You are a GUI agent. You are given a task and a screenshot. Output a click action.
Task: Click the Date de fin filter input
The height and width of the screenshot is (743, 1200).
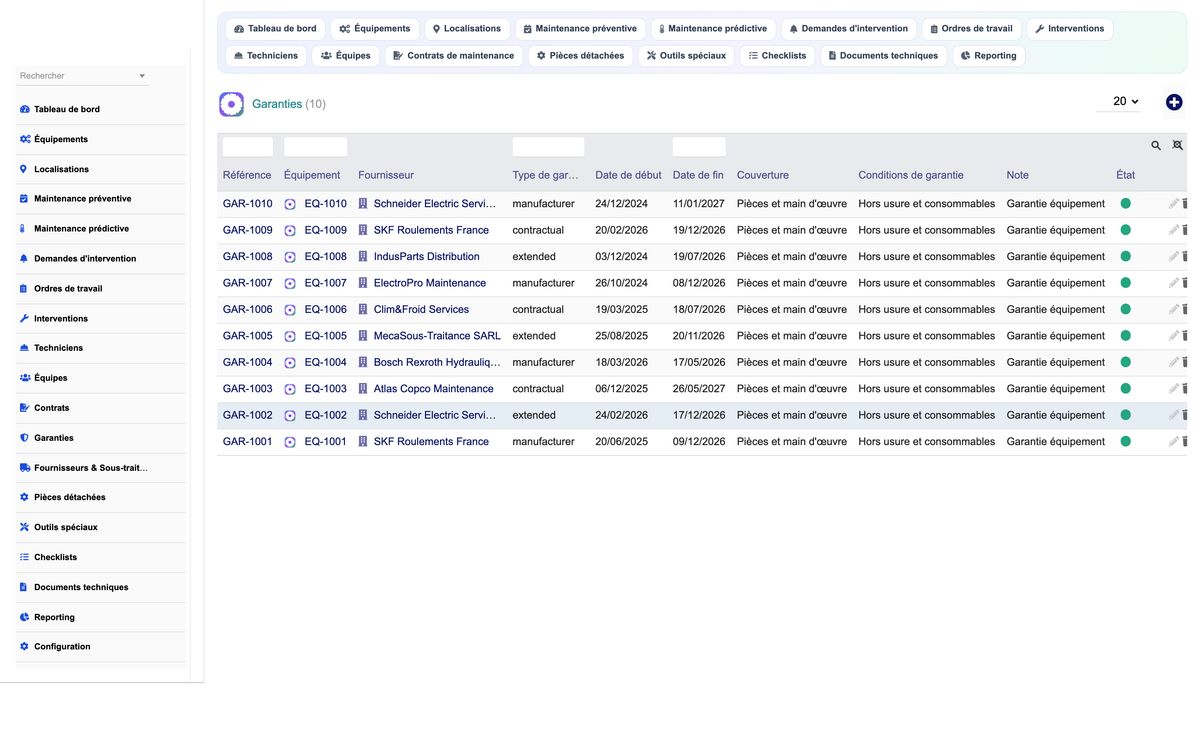699,146
